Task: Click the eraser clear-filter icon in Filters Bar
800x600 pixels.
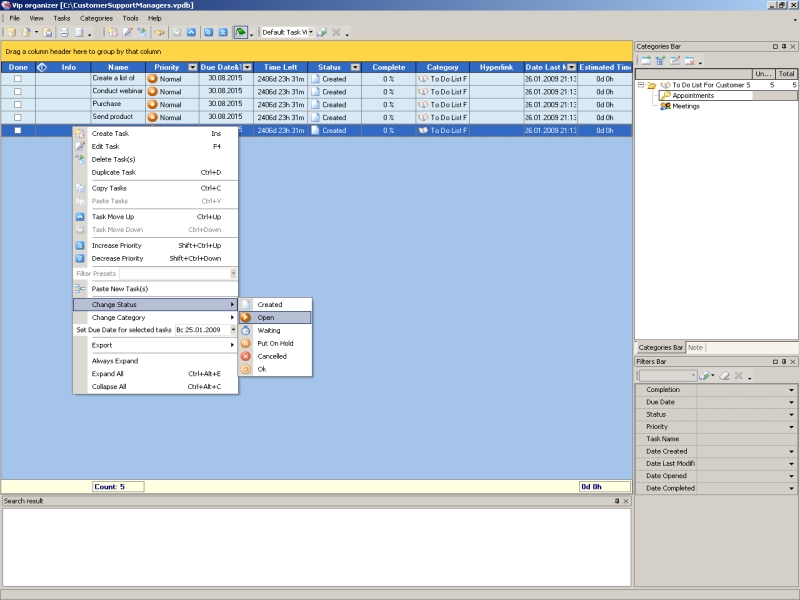Action: (x=724, y=376)
